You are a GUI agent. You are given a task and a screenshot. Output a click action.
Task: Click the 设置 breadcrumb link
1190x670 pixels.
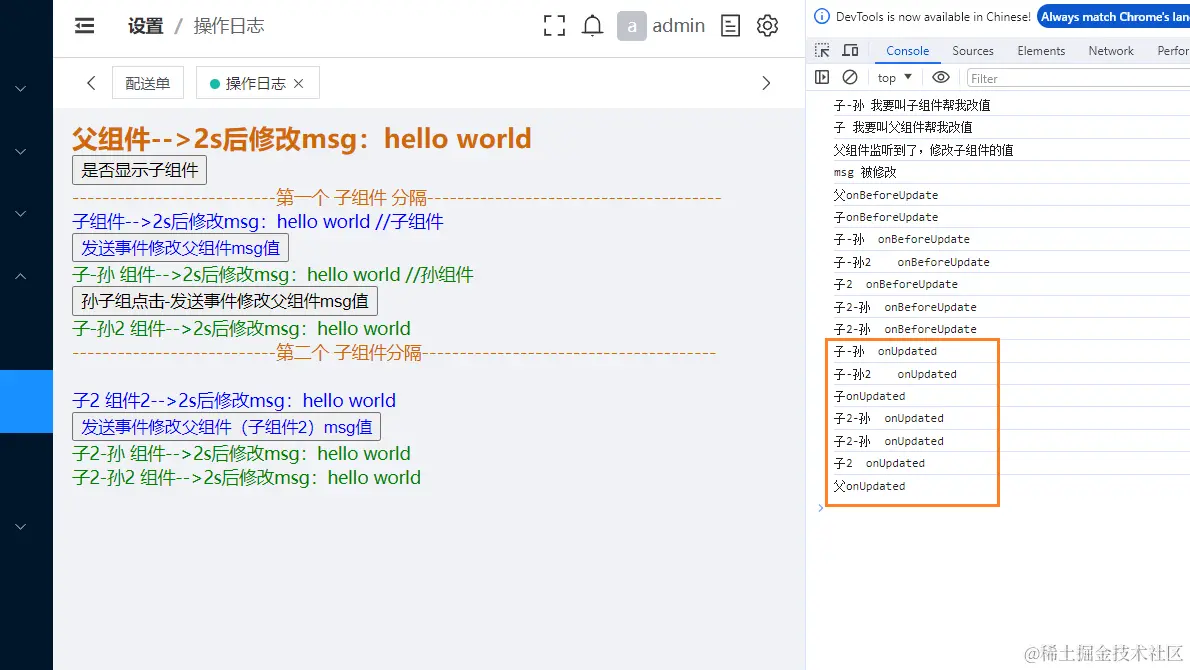(145, 26)
